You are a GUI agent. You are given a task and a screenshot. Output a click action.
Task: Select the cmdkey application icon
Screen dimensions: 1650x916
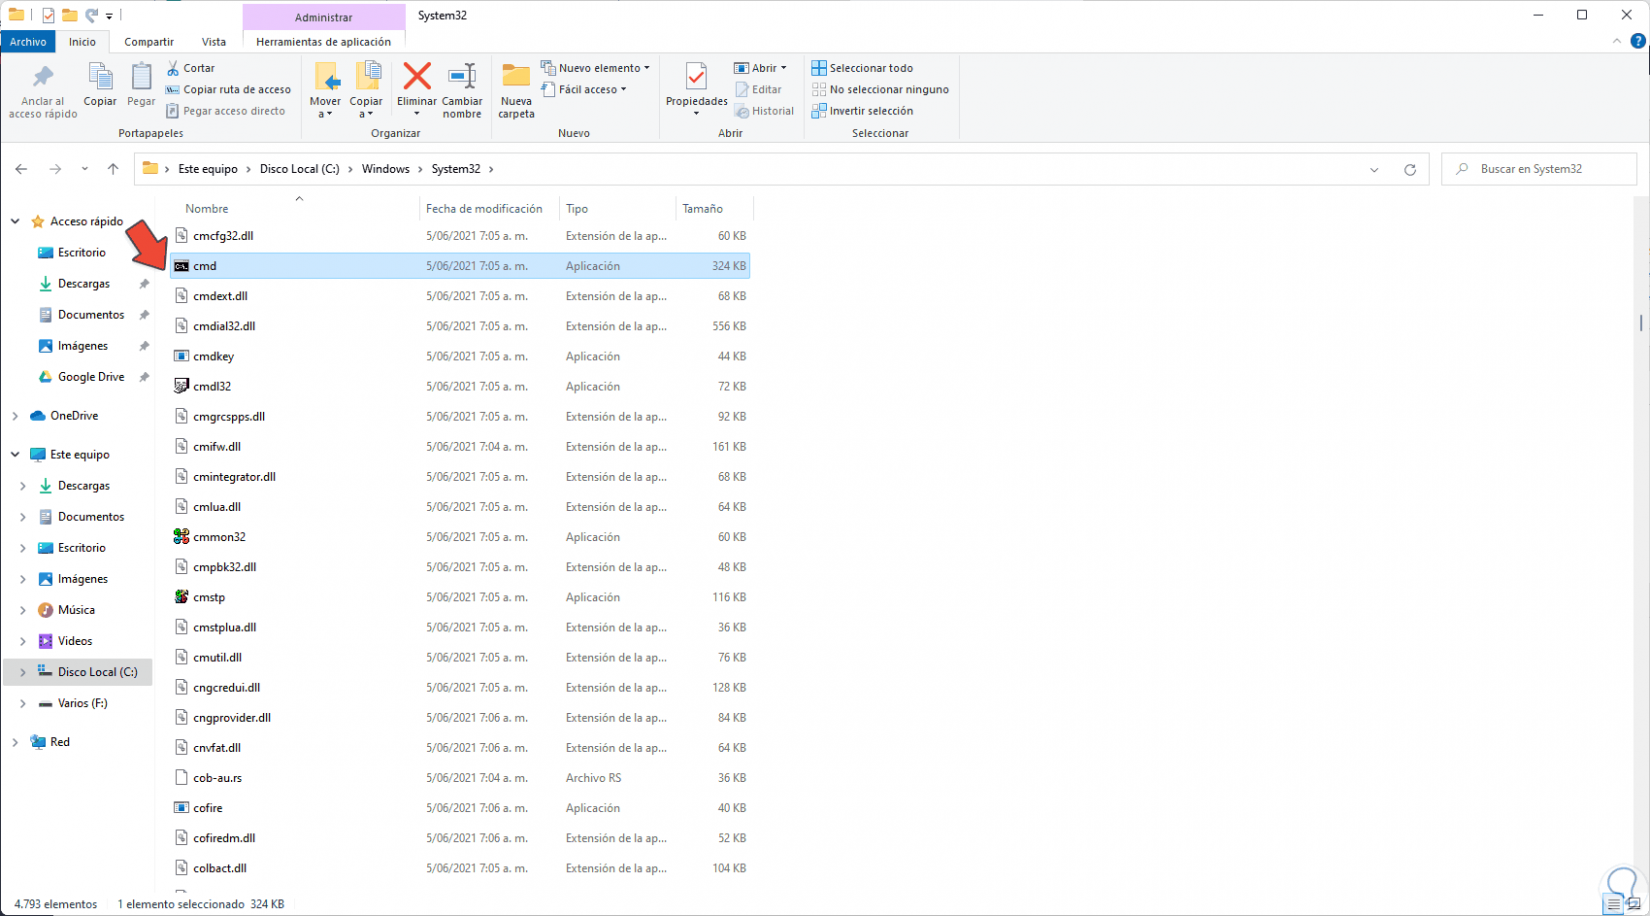pyautogui.click(x=181, y=356)
